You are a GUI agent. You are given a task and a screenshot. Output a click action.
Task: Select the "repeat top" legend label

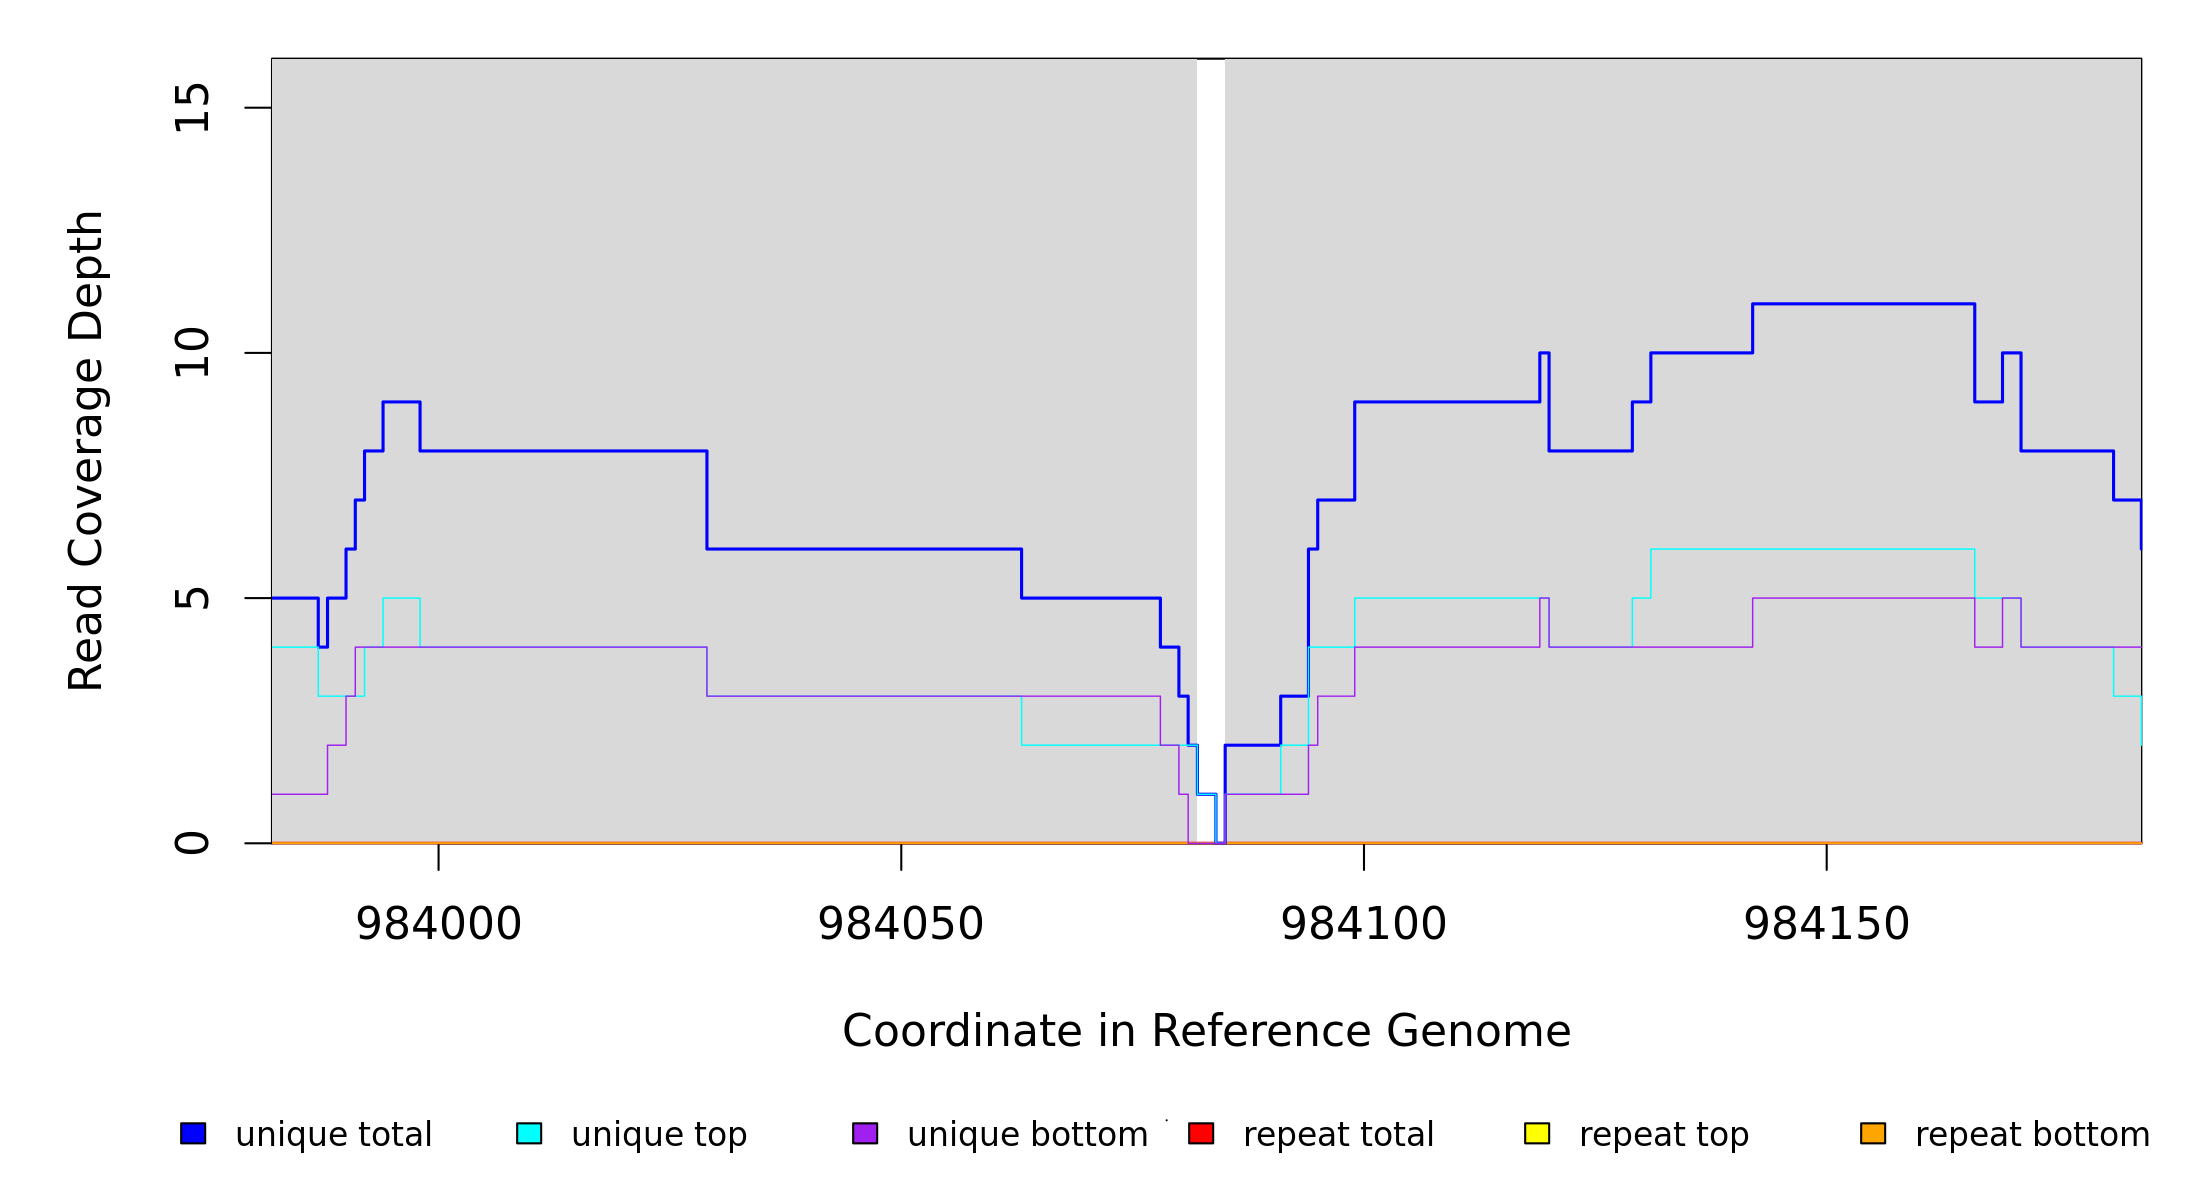pyautogui.click(x=1664, y=1135)
